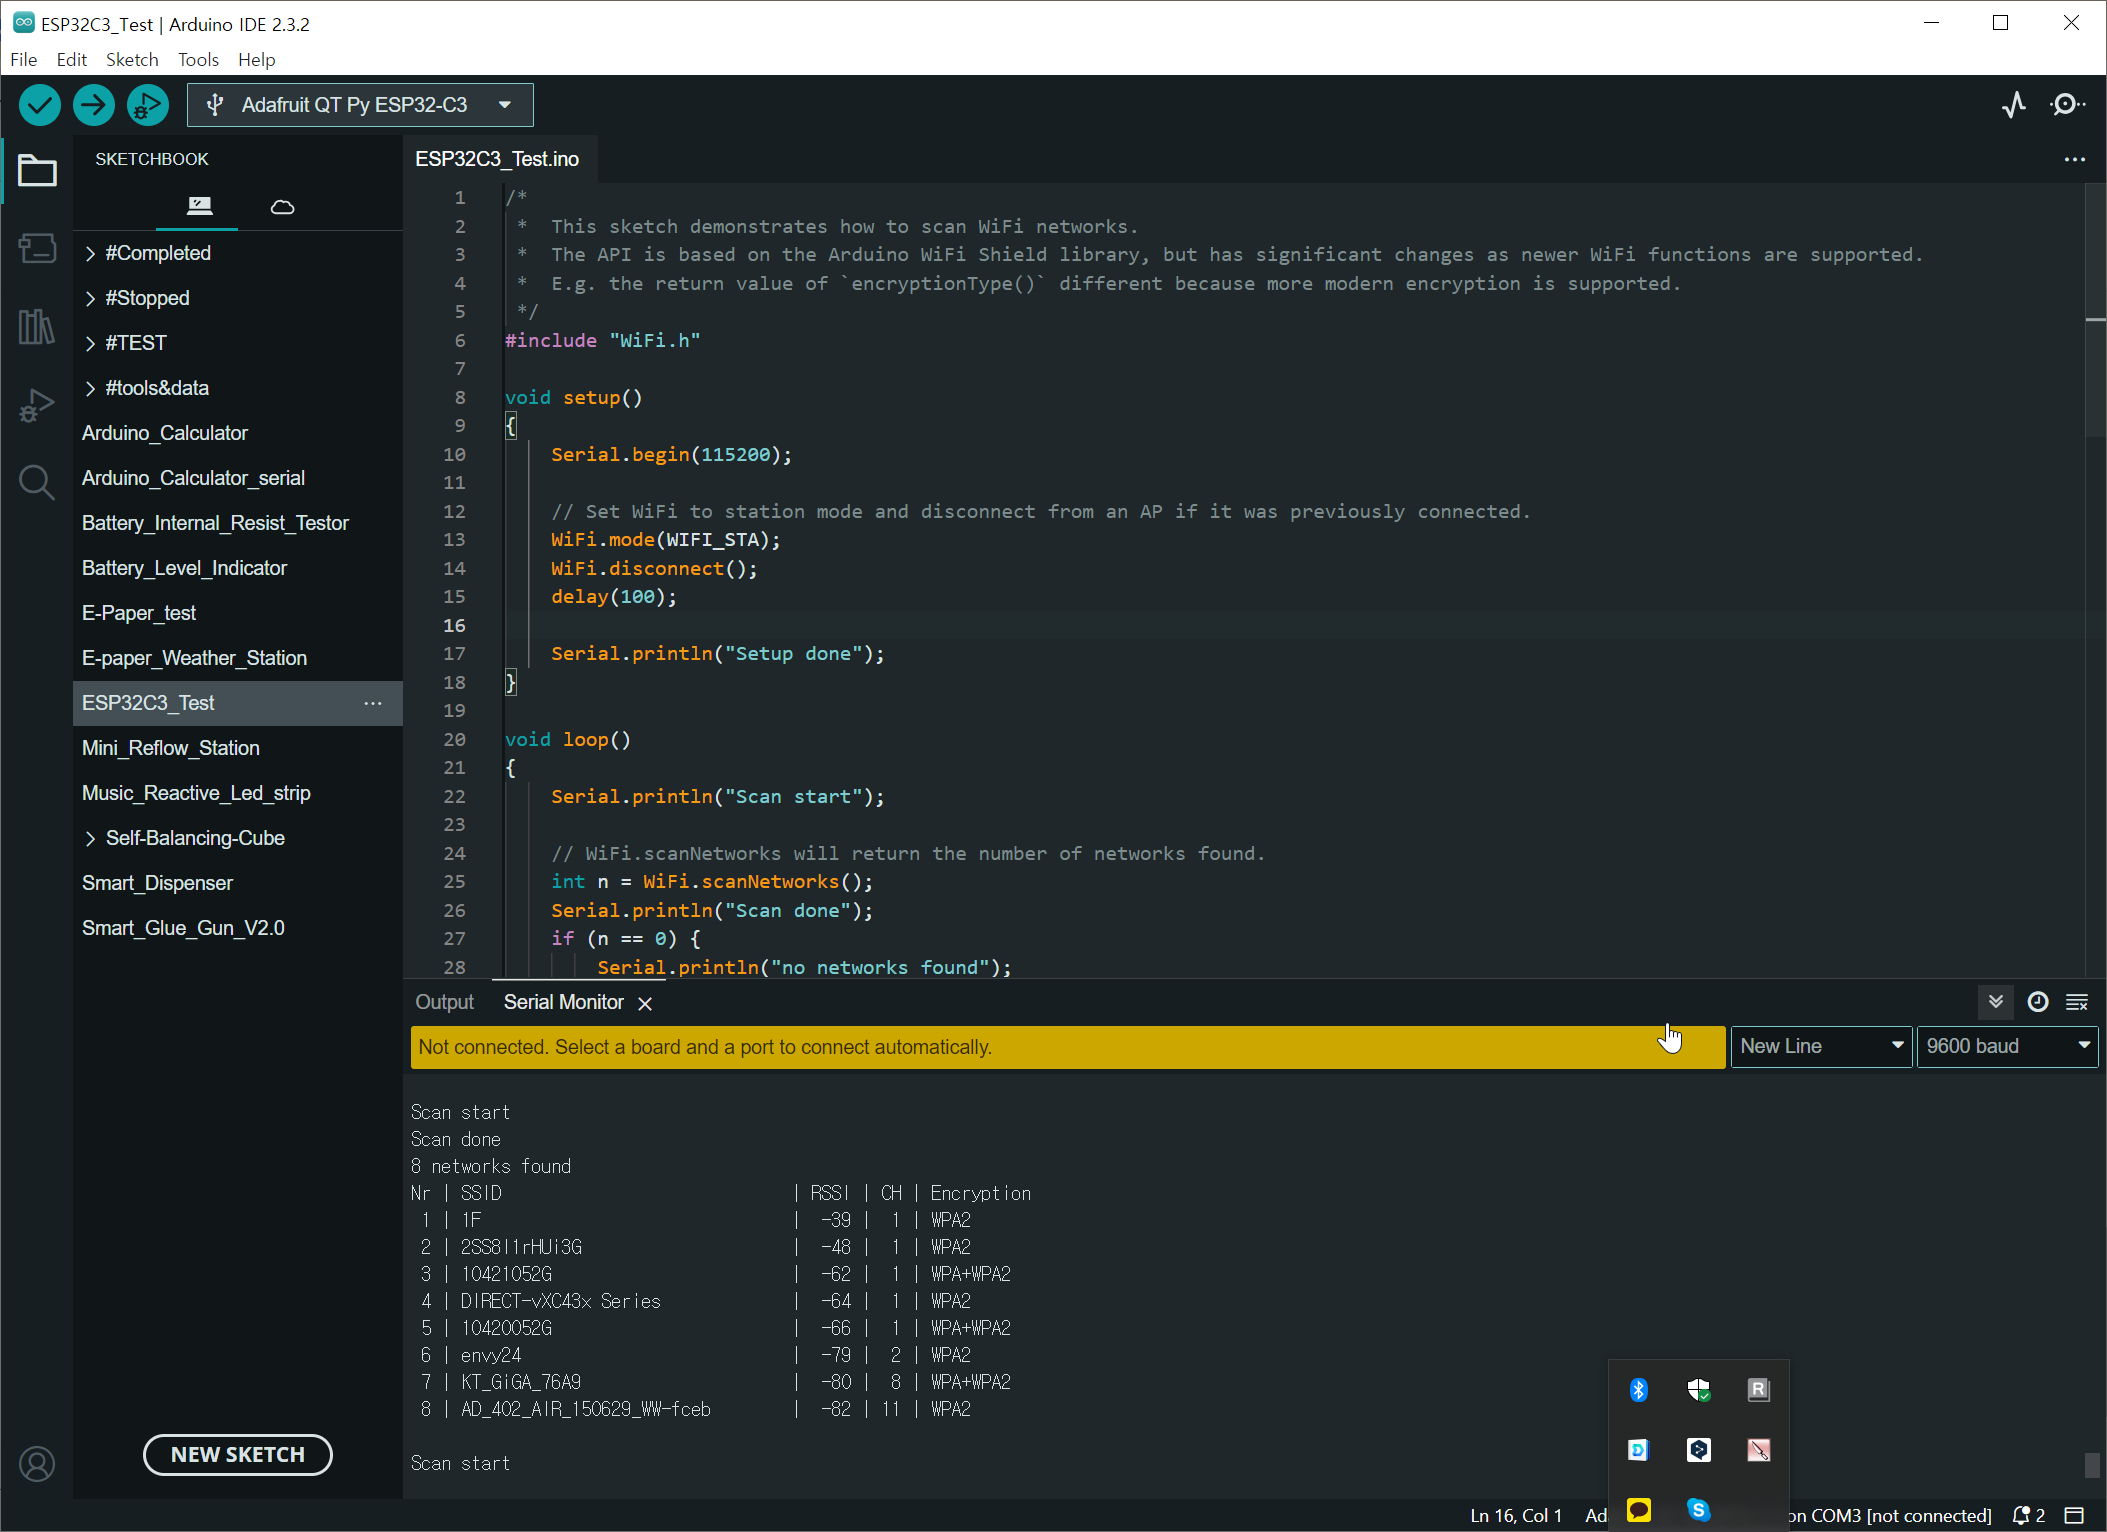The width and height of the screenshot is (2107, 1532).
Task: Open Mini_Reflow_Station sketch
Action: pyautogui.click(x=238, y=748)
